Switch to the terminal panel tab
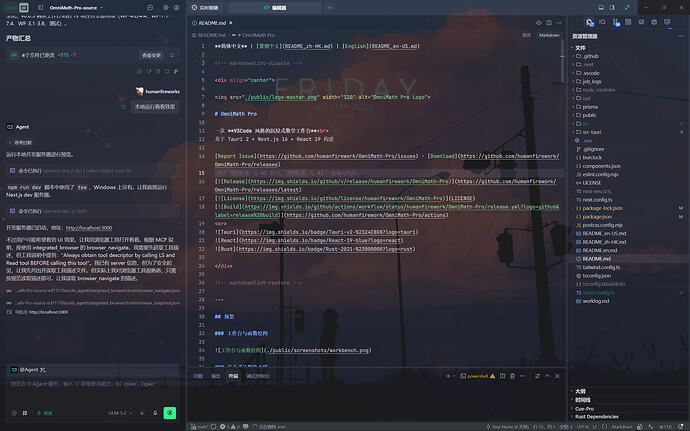Viewport: 690px width, 431px height. click(233, 376)
